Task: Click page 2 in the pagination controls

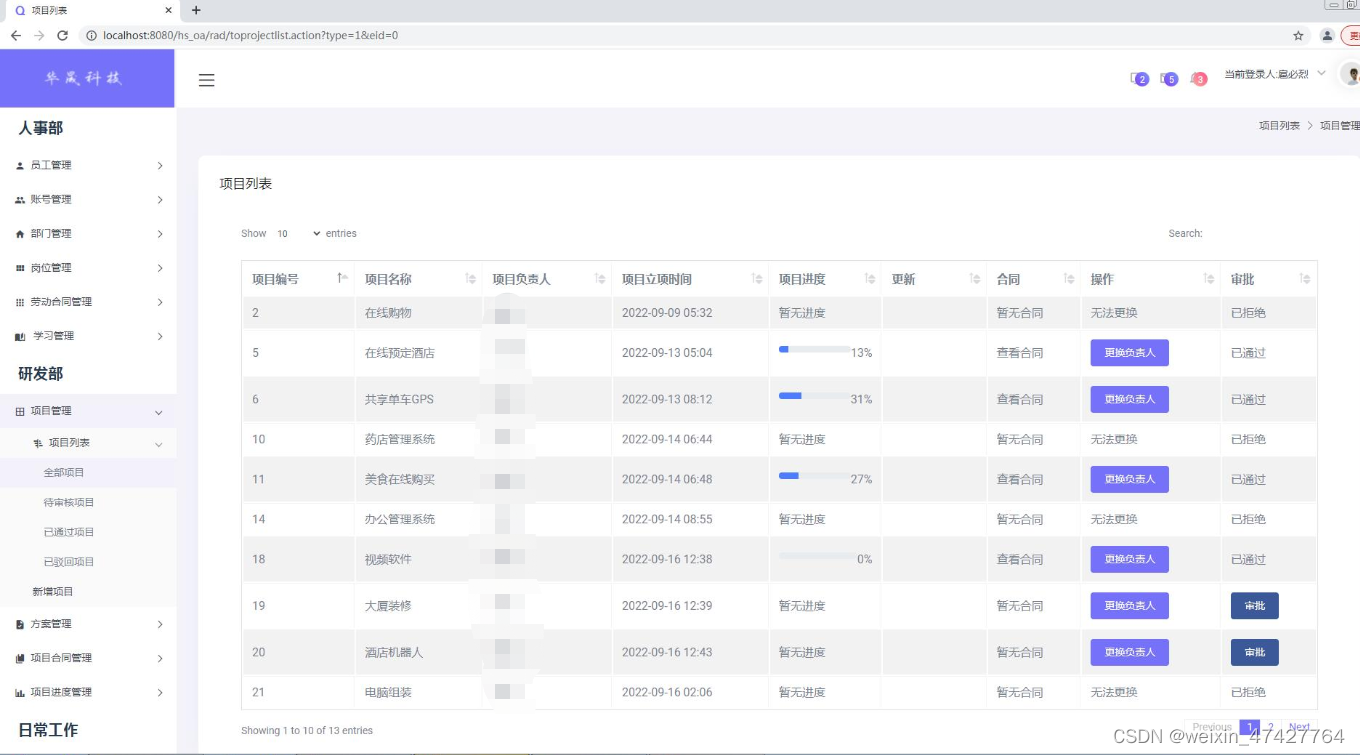Action: click(1270, 727)
